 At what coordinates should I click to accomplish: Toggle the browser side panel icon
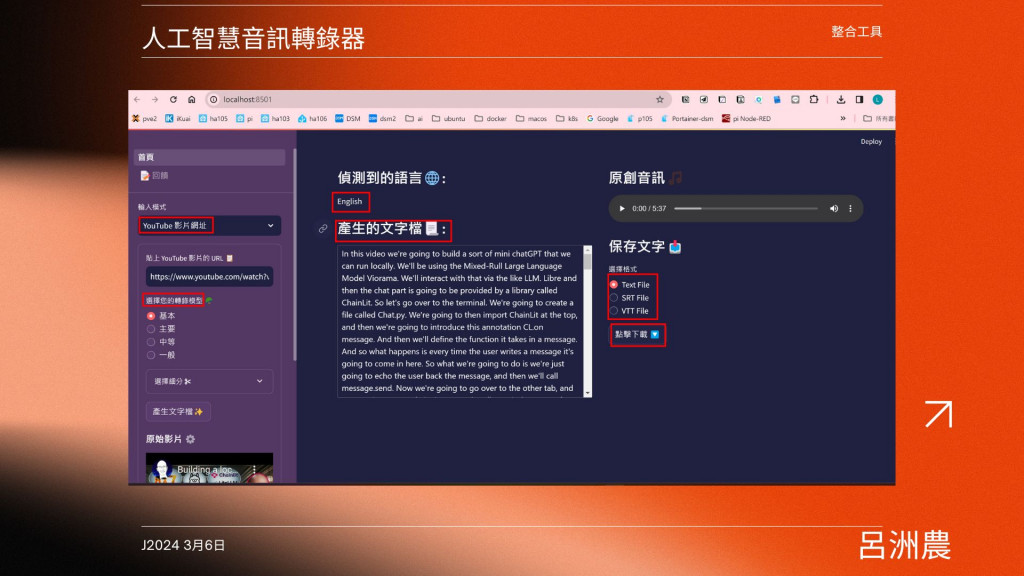pyautogui.click(x=859, y=99)
